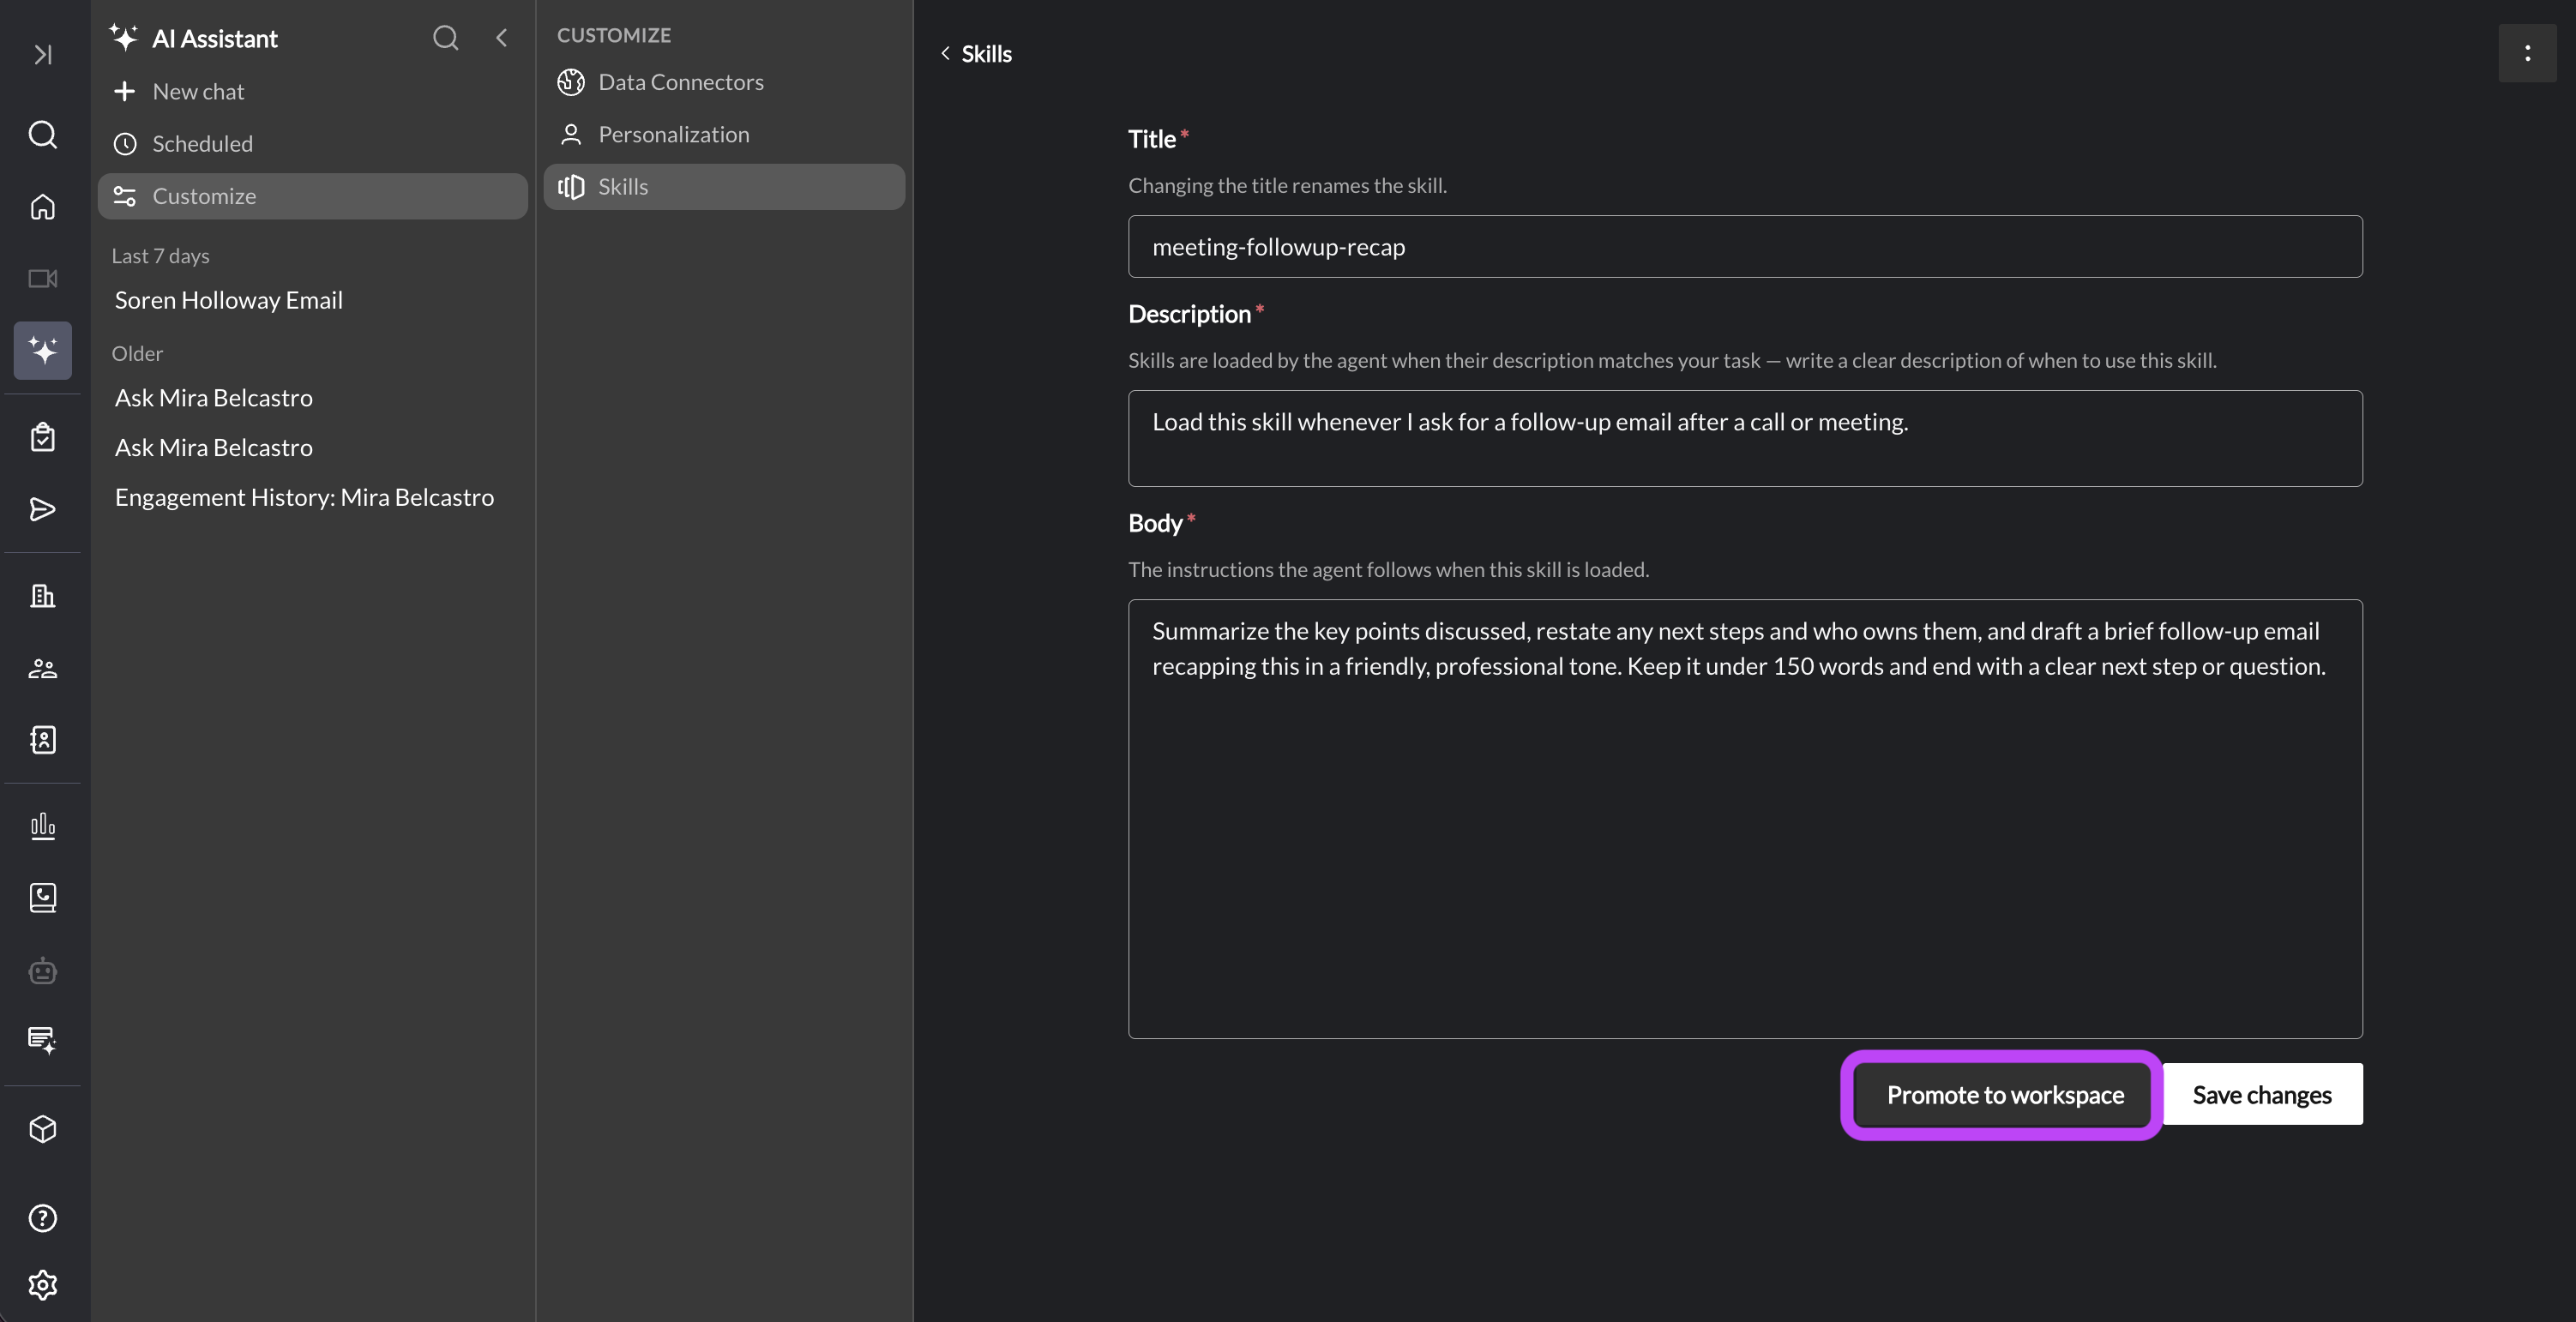2576x1322 pixels.
Task: Open the contact book icon
Action: [x=43, y=740]
